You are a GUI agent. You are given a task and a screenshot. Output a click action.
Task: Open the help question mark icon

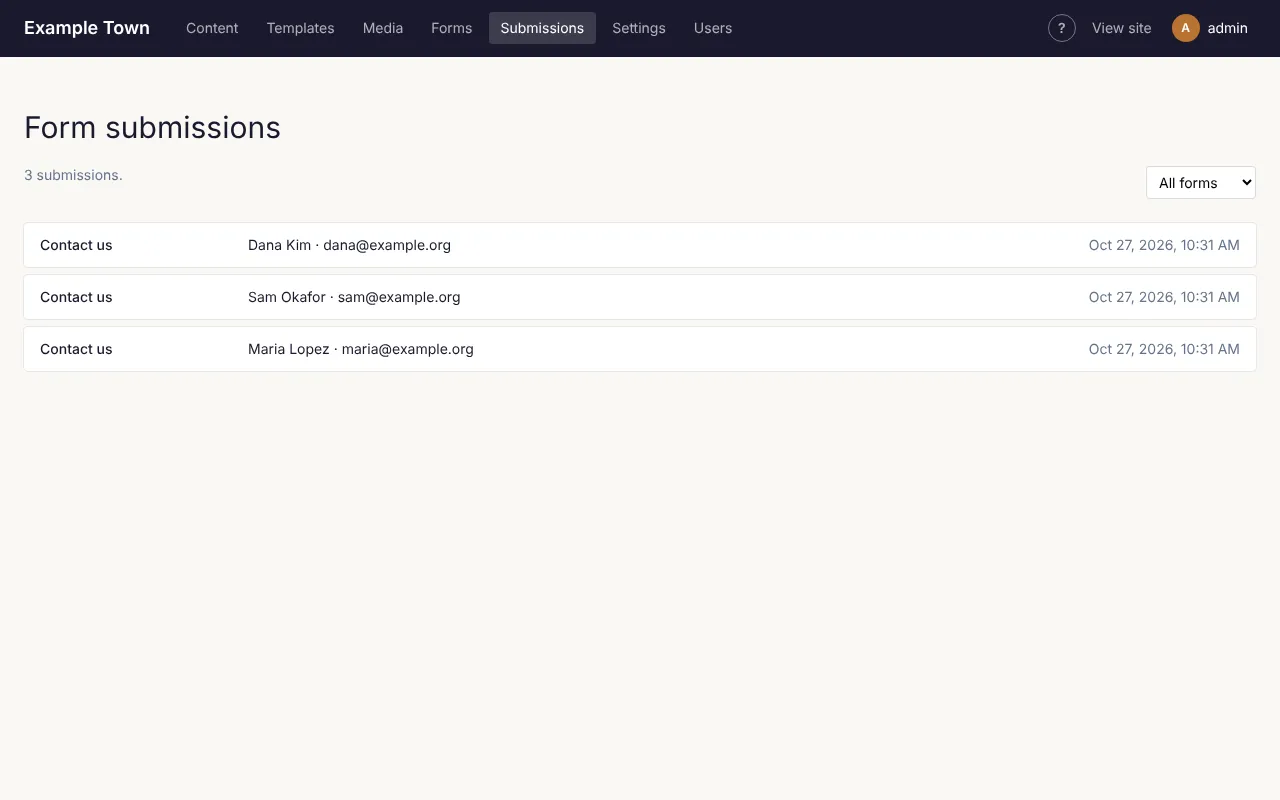tap(1062, 28)
